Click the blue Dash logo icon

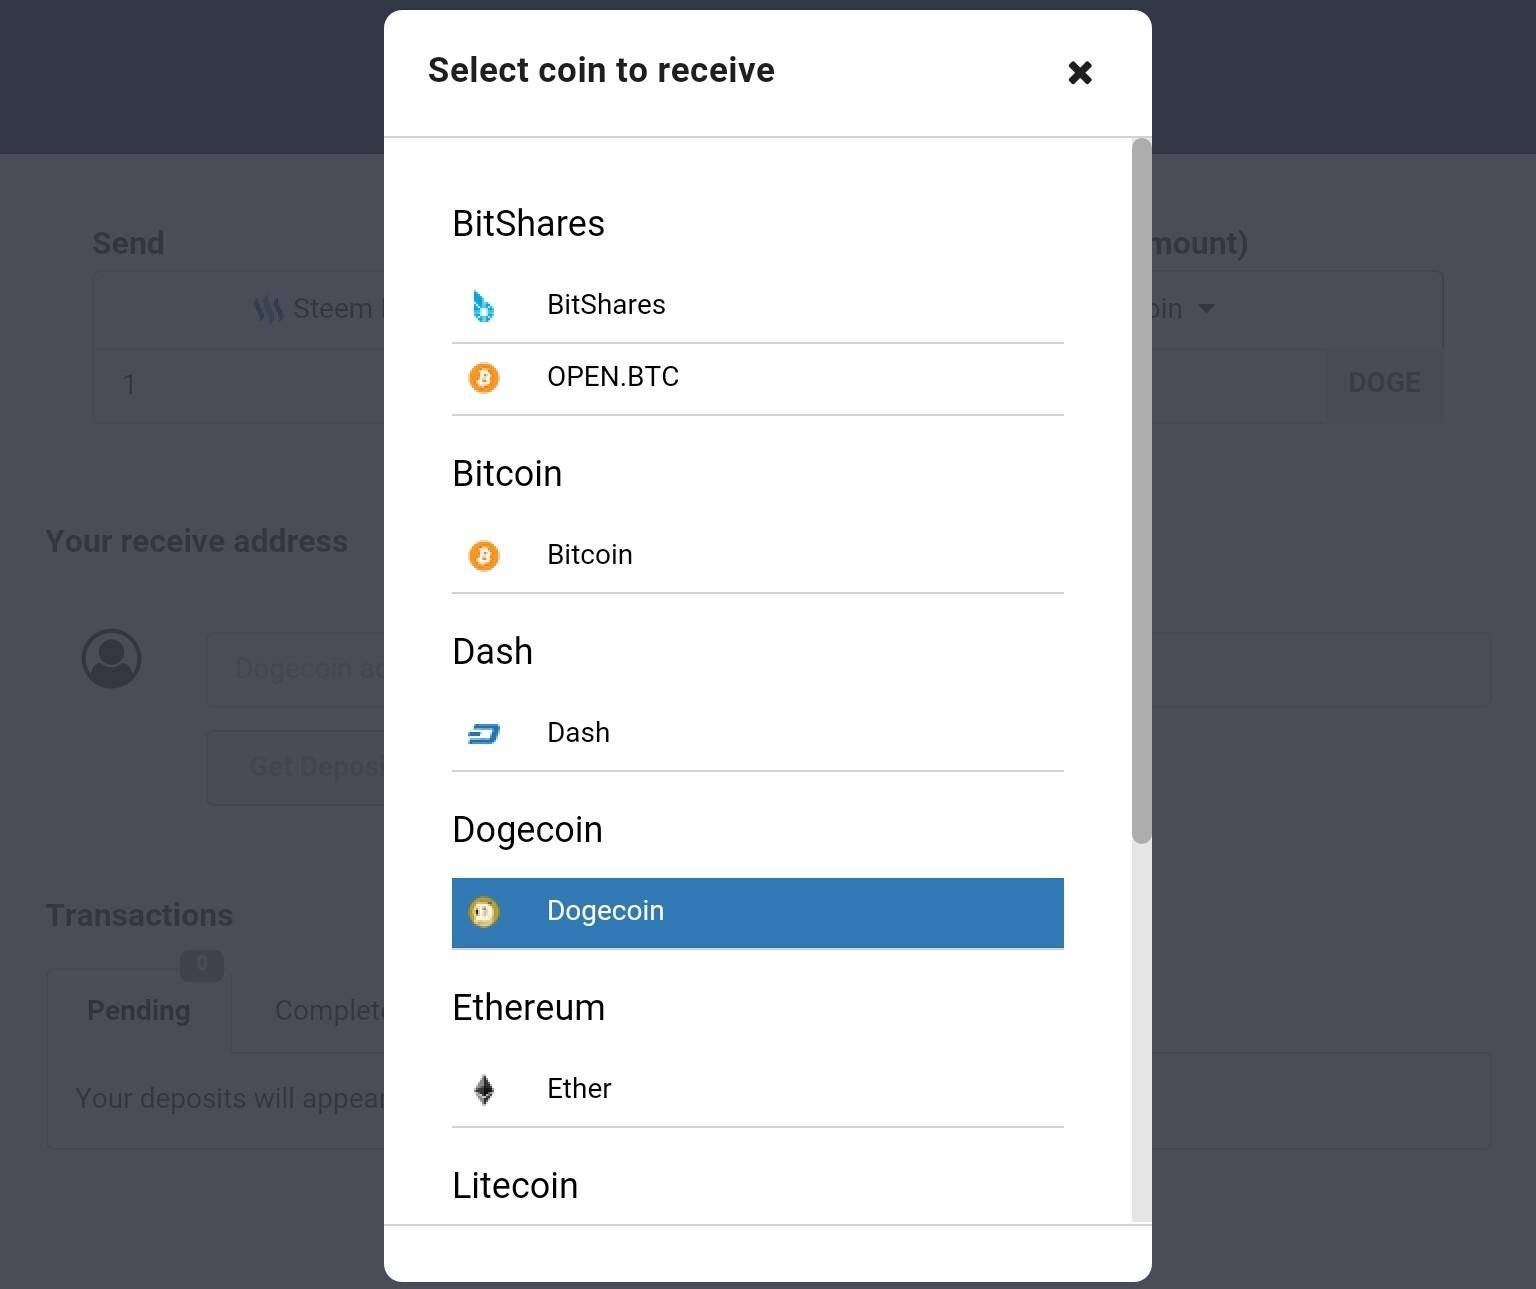[x=484, y=734]
